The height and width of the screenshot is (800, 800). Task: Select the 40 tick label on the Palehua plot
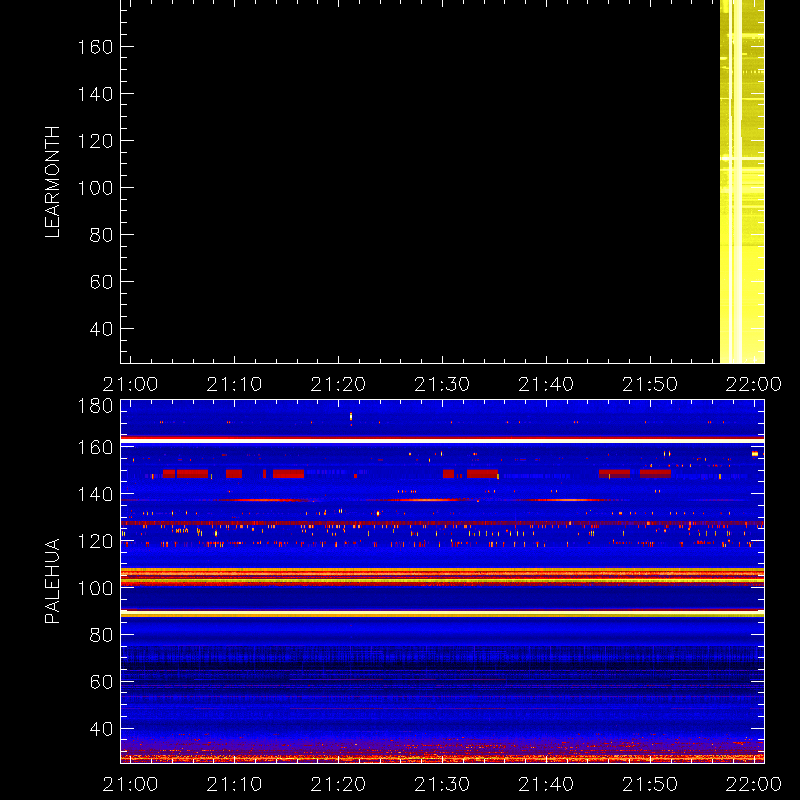(x=102, y=729)
